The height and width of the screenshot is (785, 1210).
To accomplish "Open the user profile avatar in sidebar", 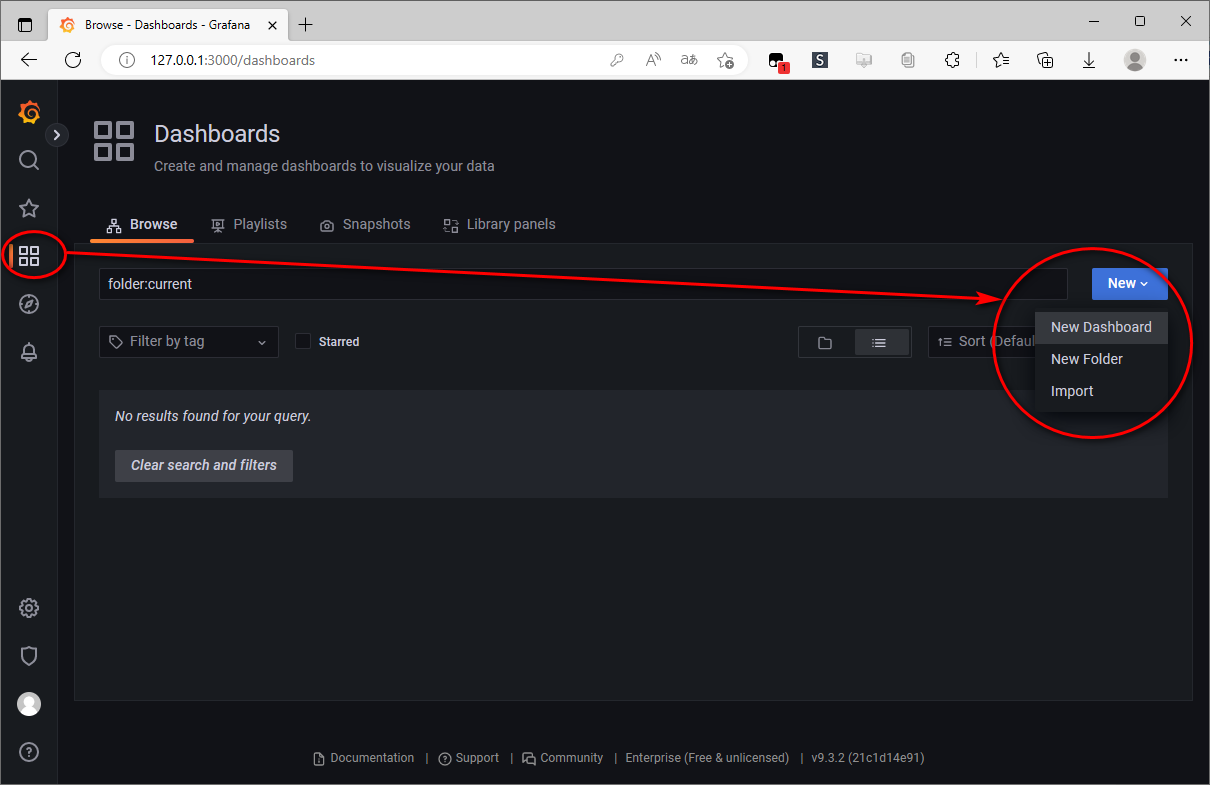I will click(x=29, y=704).
